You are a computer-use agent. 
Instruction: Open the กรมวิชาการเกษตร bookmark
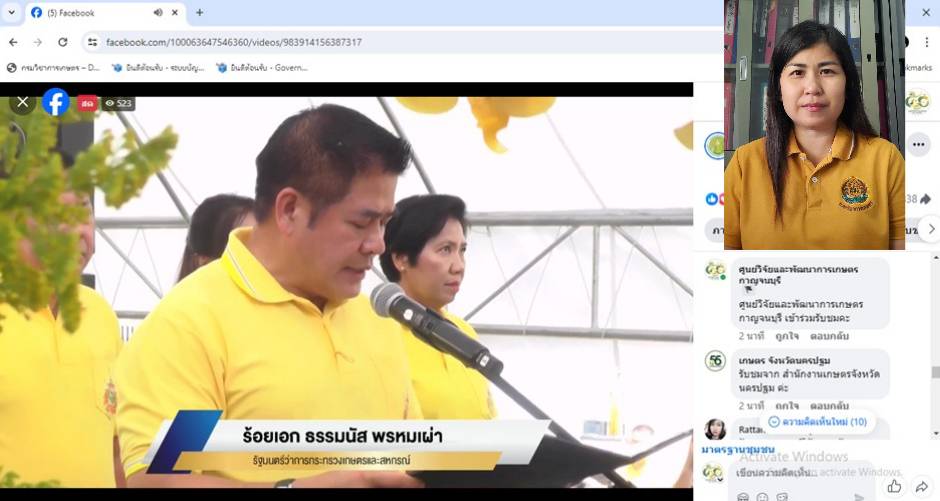tap(53, 68)
